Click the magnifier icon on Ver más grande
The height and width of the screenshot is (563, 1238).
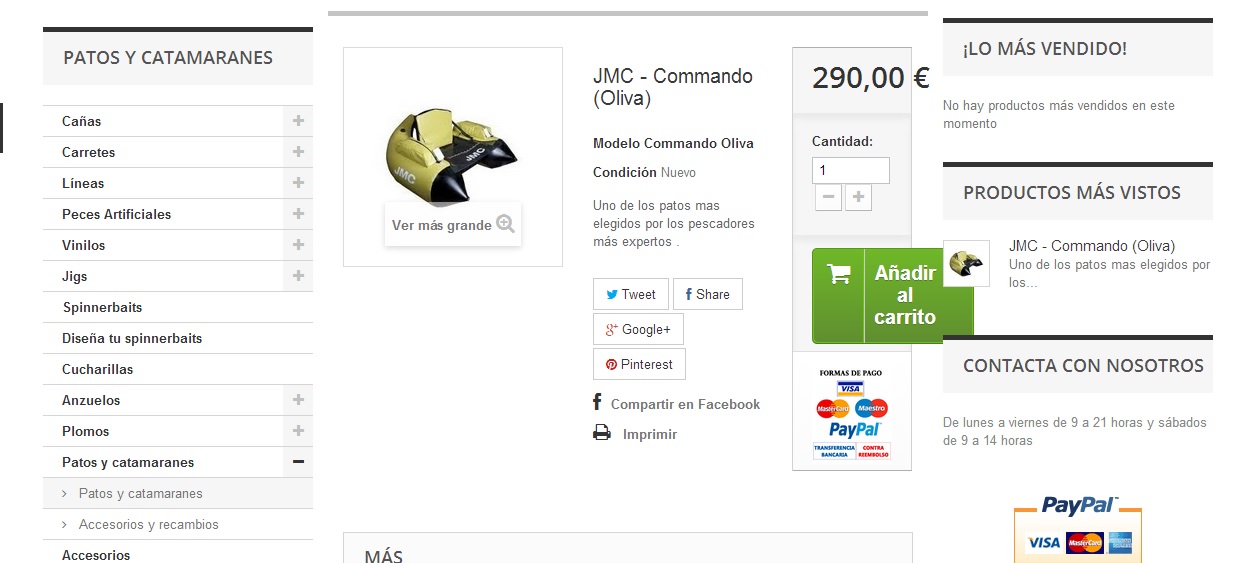coord(506,224)
